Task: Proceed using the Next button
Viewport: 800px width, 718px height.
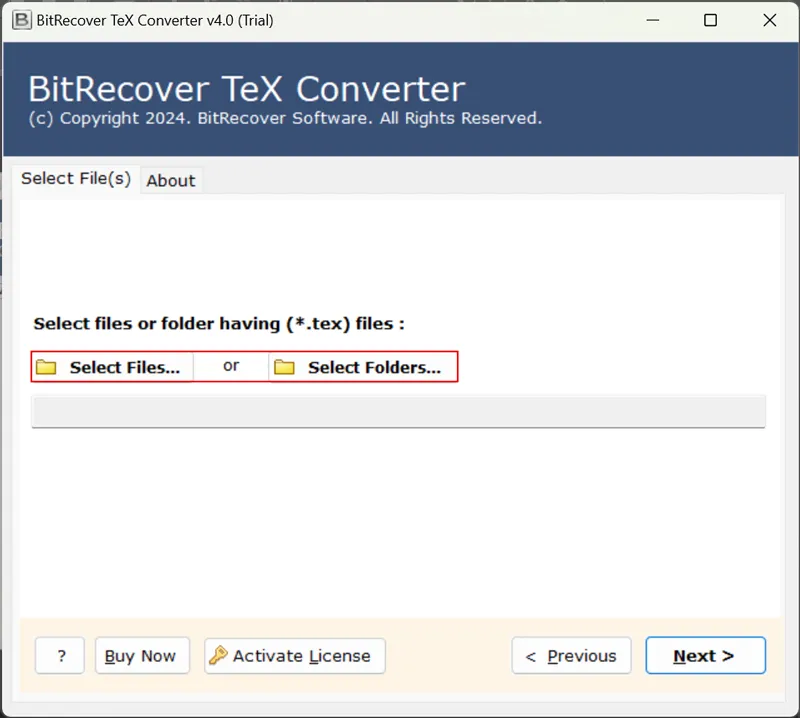Action: (705, 655)
